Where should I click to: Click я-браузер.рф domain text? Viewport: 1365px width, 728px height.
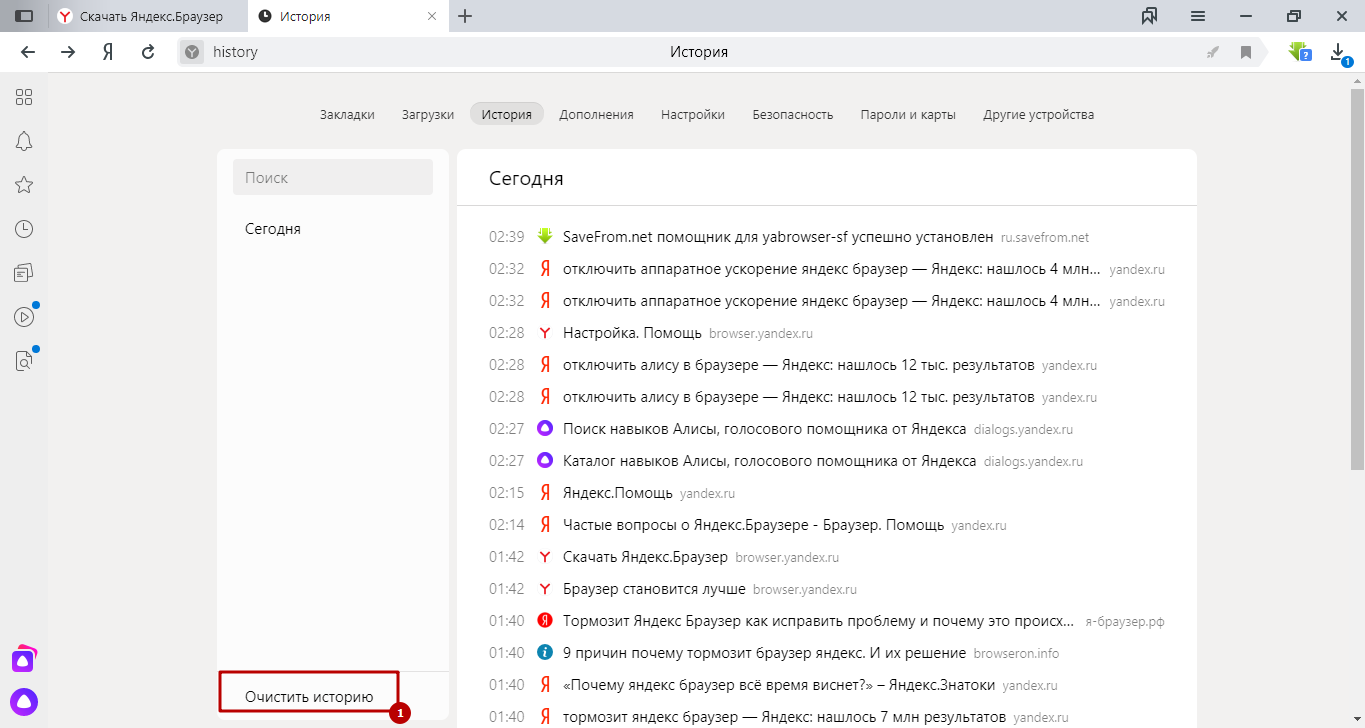(x=1125, y=622)
